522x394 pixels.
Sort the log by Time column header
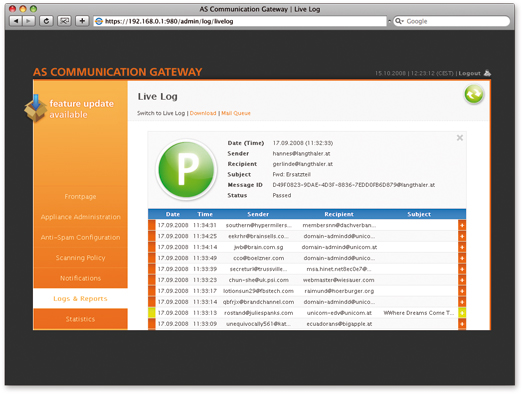click(x=205, y=214)
